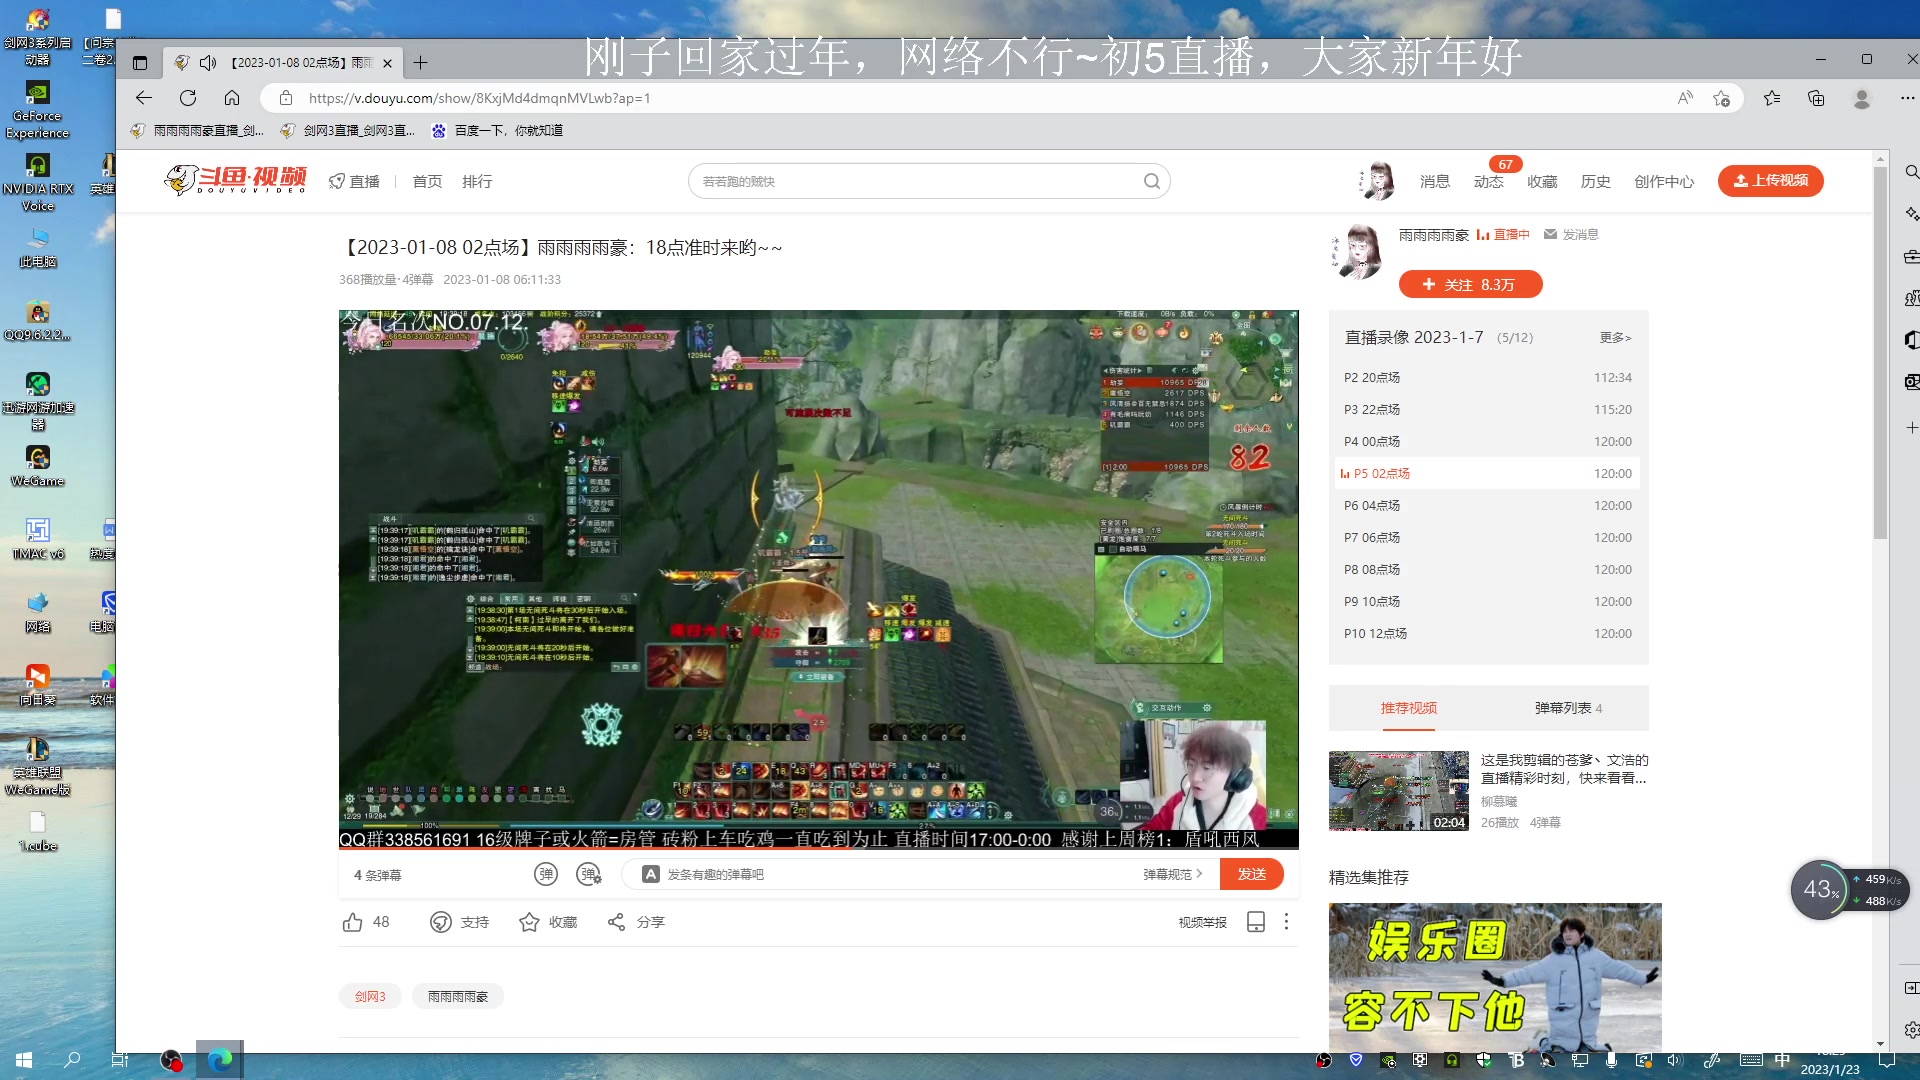The height and width of the screenshot is (1080, 1920).
Task: Share the video via 分享 icon
Action: pyautogui.click(x=616, y=922)
